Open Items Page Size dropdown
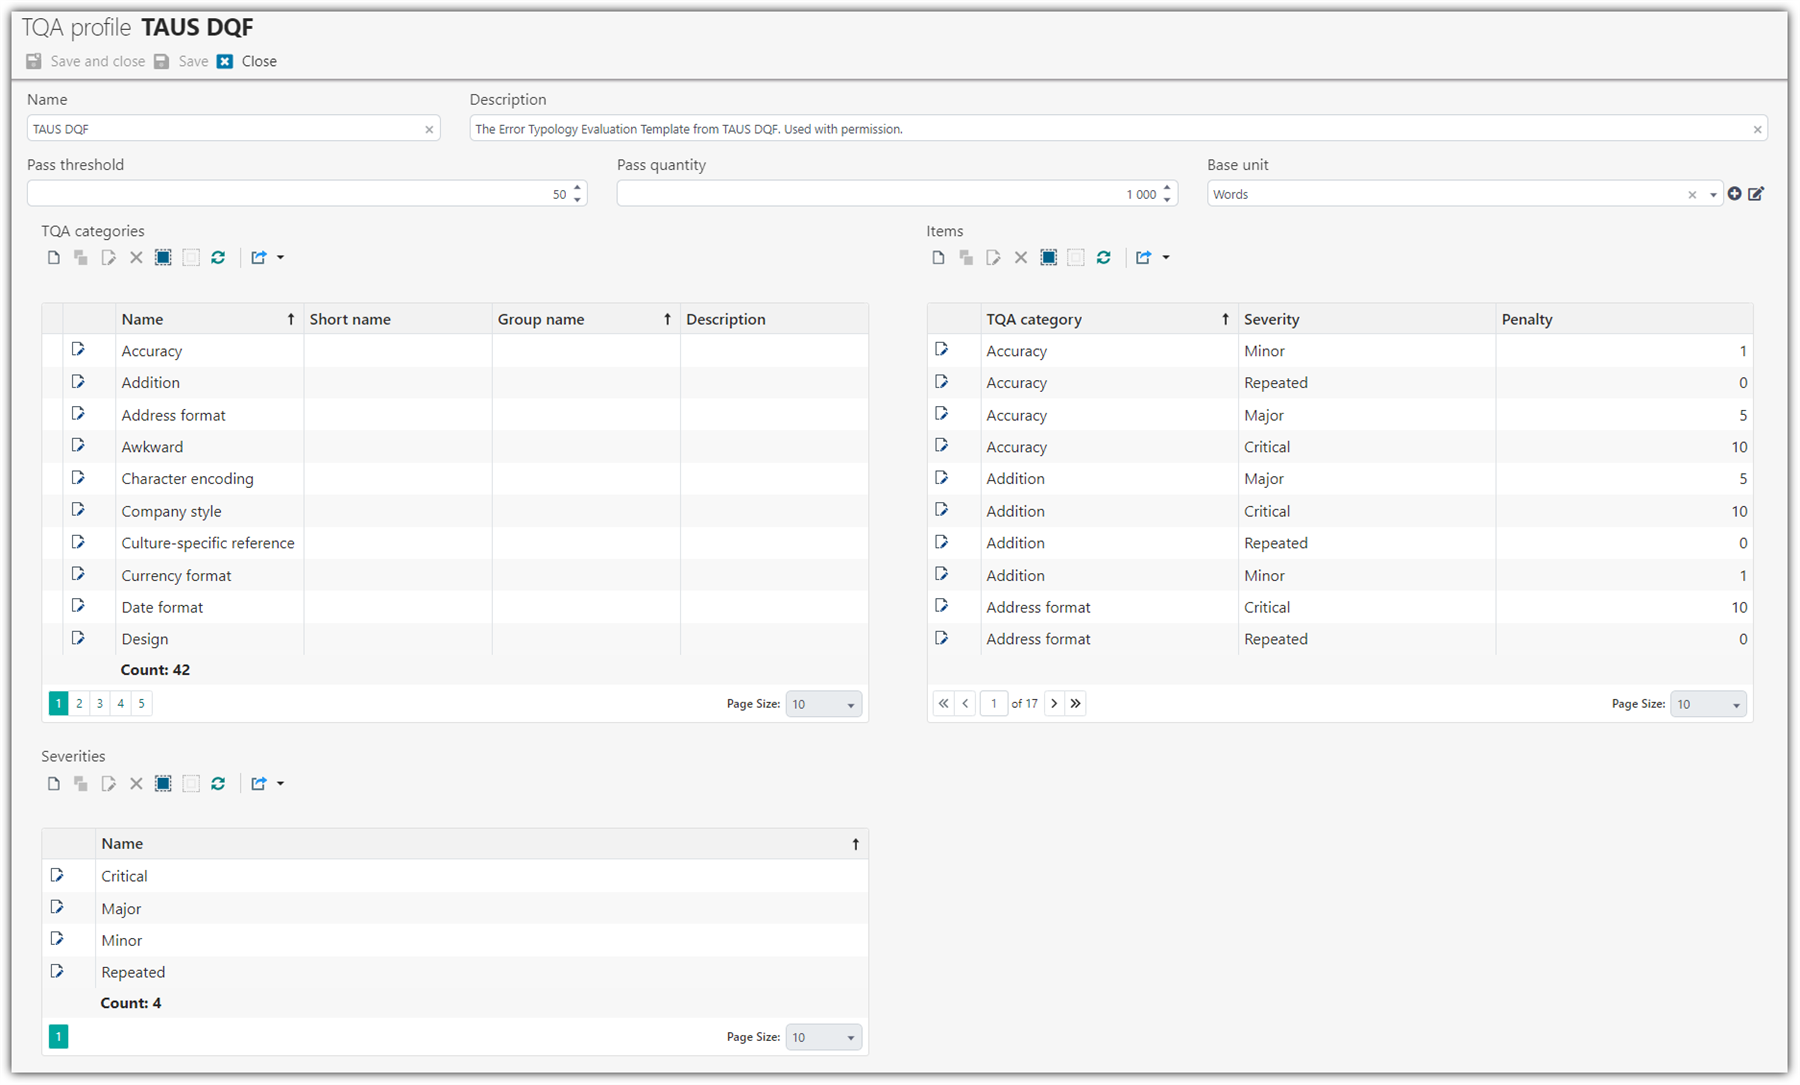The height and width of the screenshot is (1085, 1800). [x=1708, y=704]
